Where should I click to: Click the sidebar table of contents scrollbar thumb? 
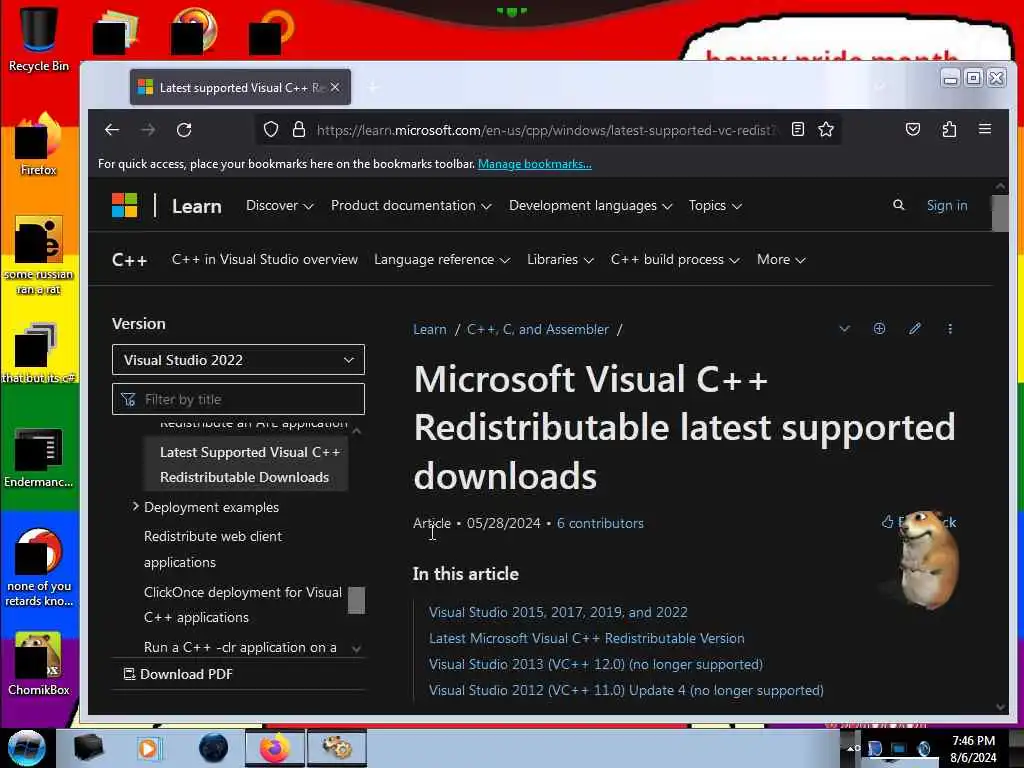356,600
